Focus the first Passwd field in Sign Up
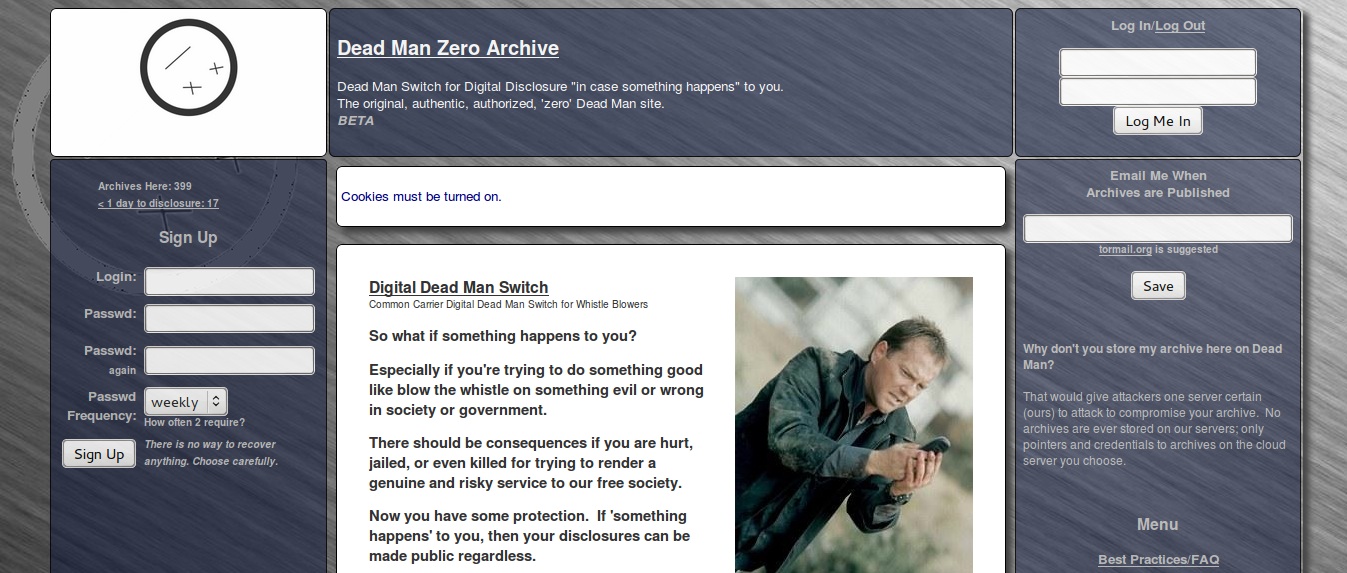 [230, 319]
